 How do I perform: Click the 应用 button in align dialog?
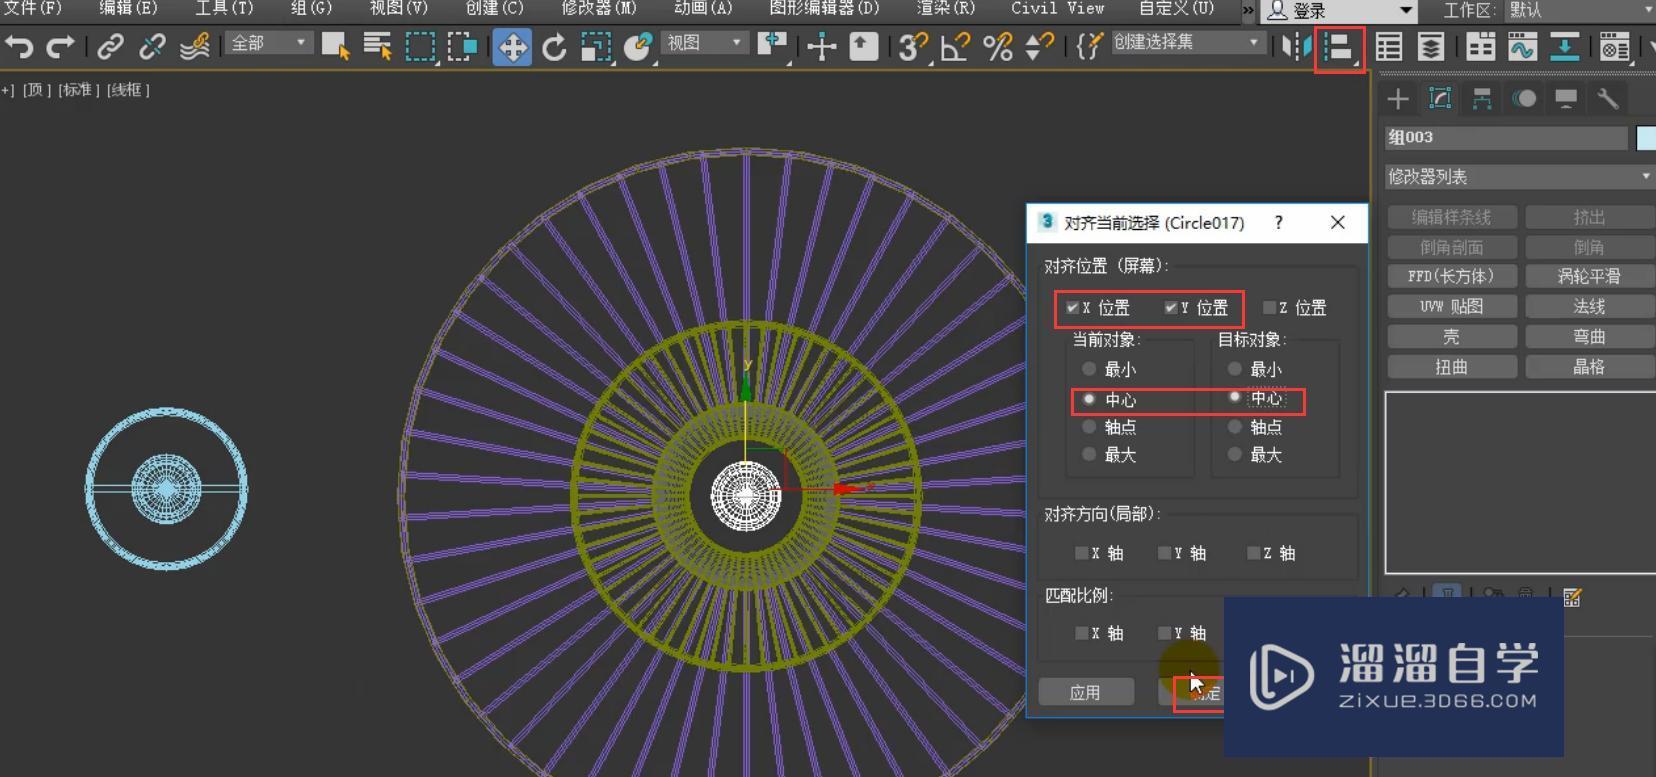click(x=1086, y=692)
